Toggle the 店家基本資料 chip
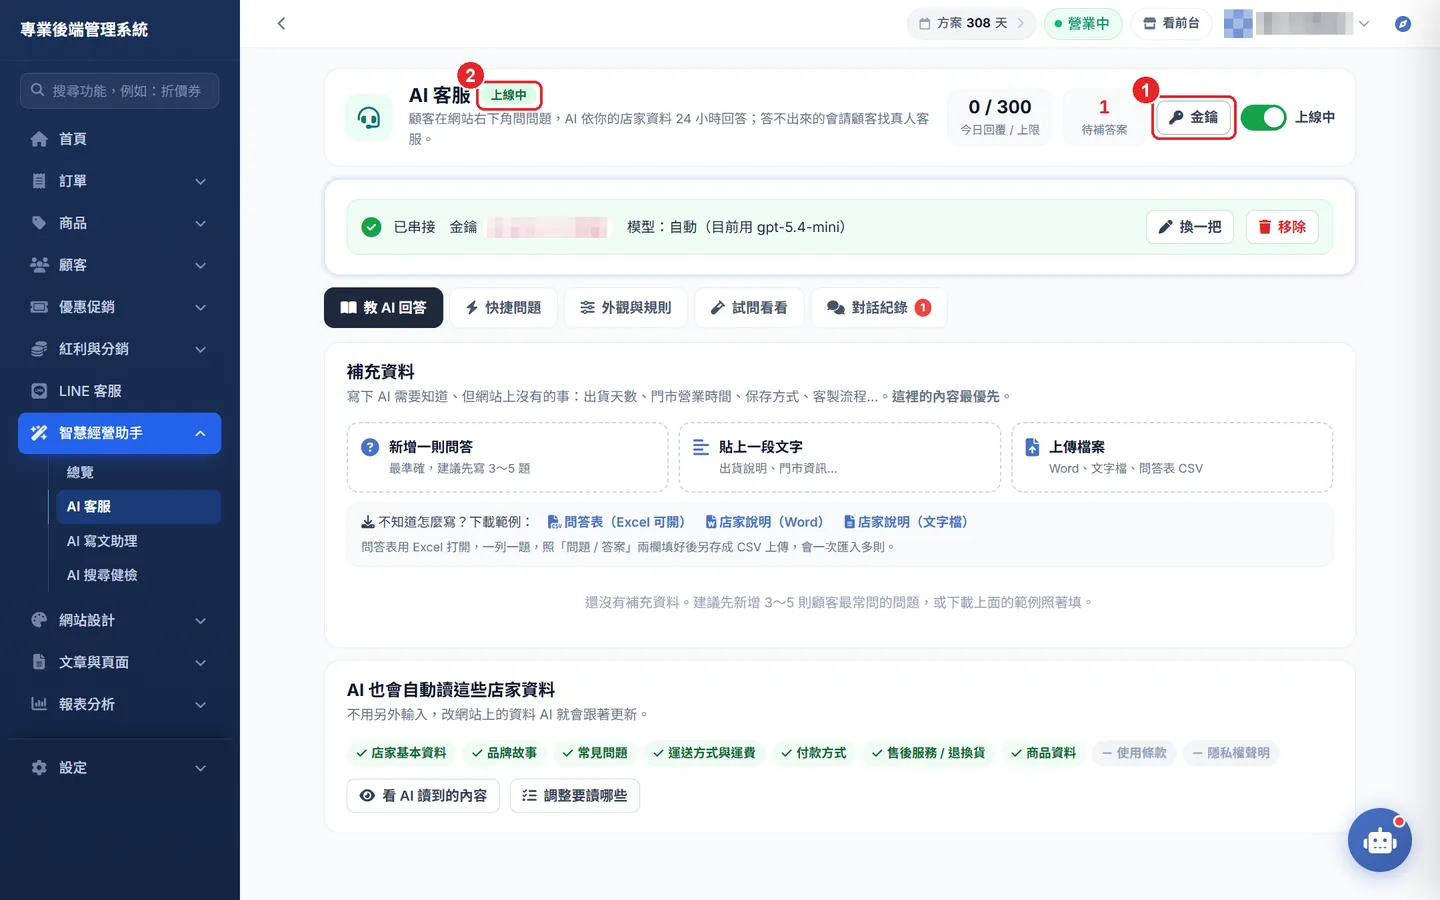The height and width of the screenshot is (900, 1440). click(401, 753)
